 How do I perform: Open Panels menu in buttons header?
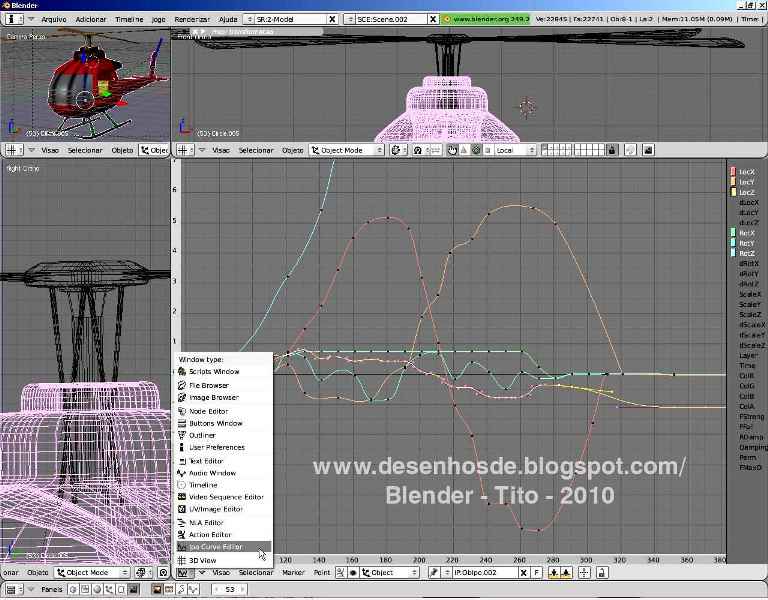(51, 590)
